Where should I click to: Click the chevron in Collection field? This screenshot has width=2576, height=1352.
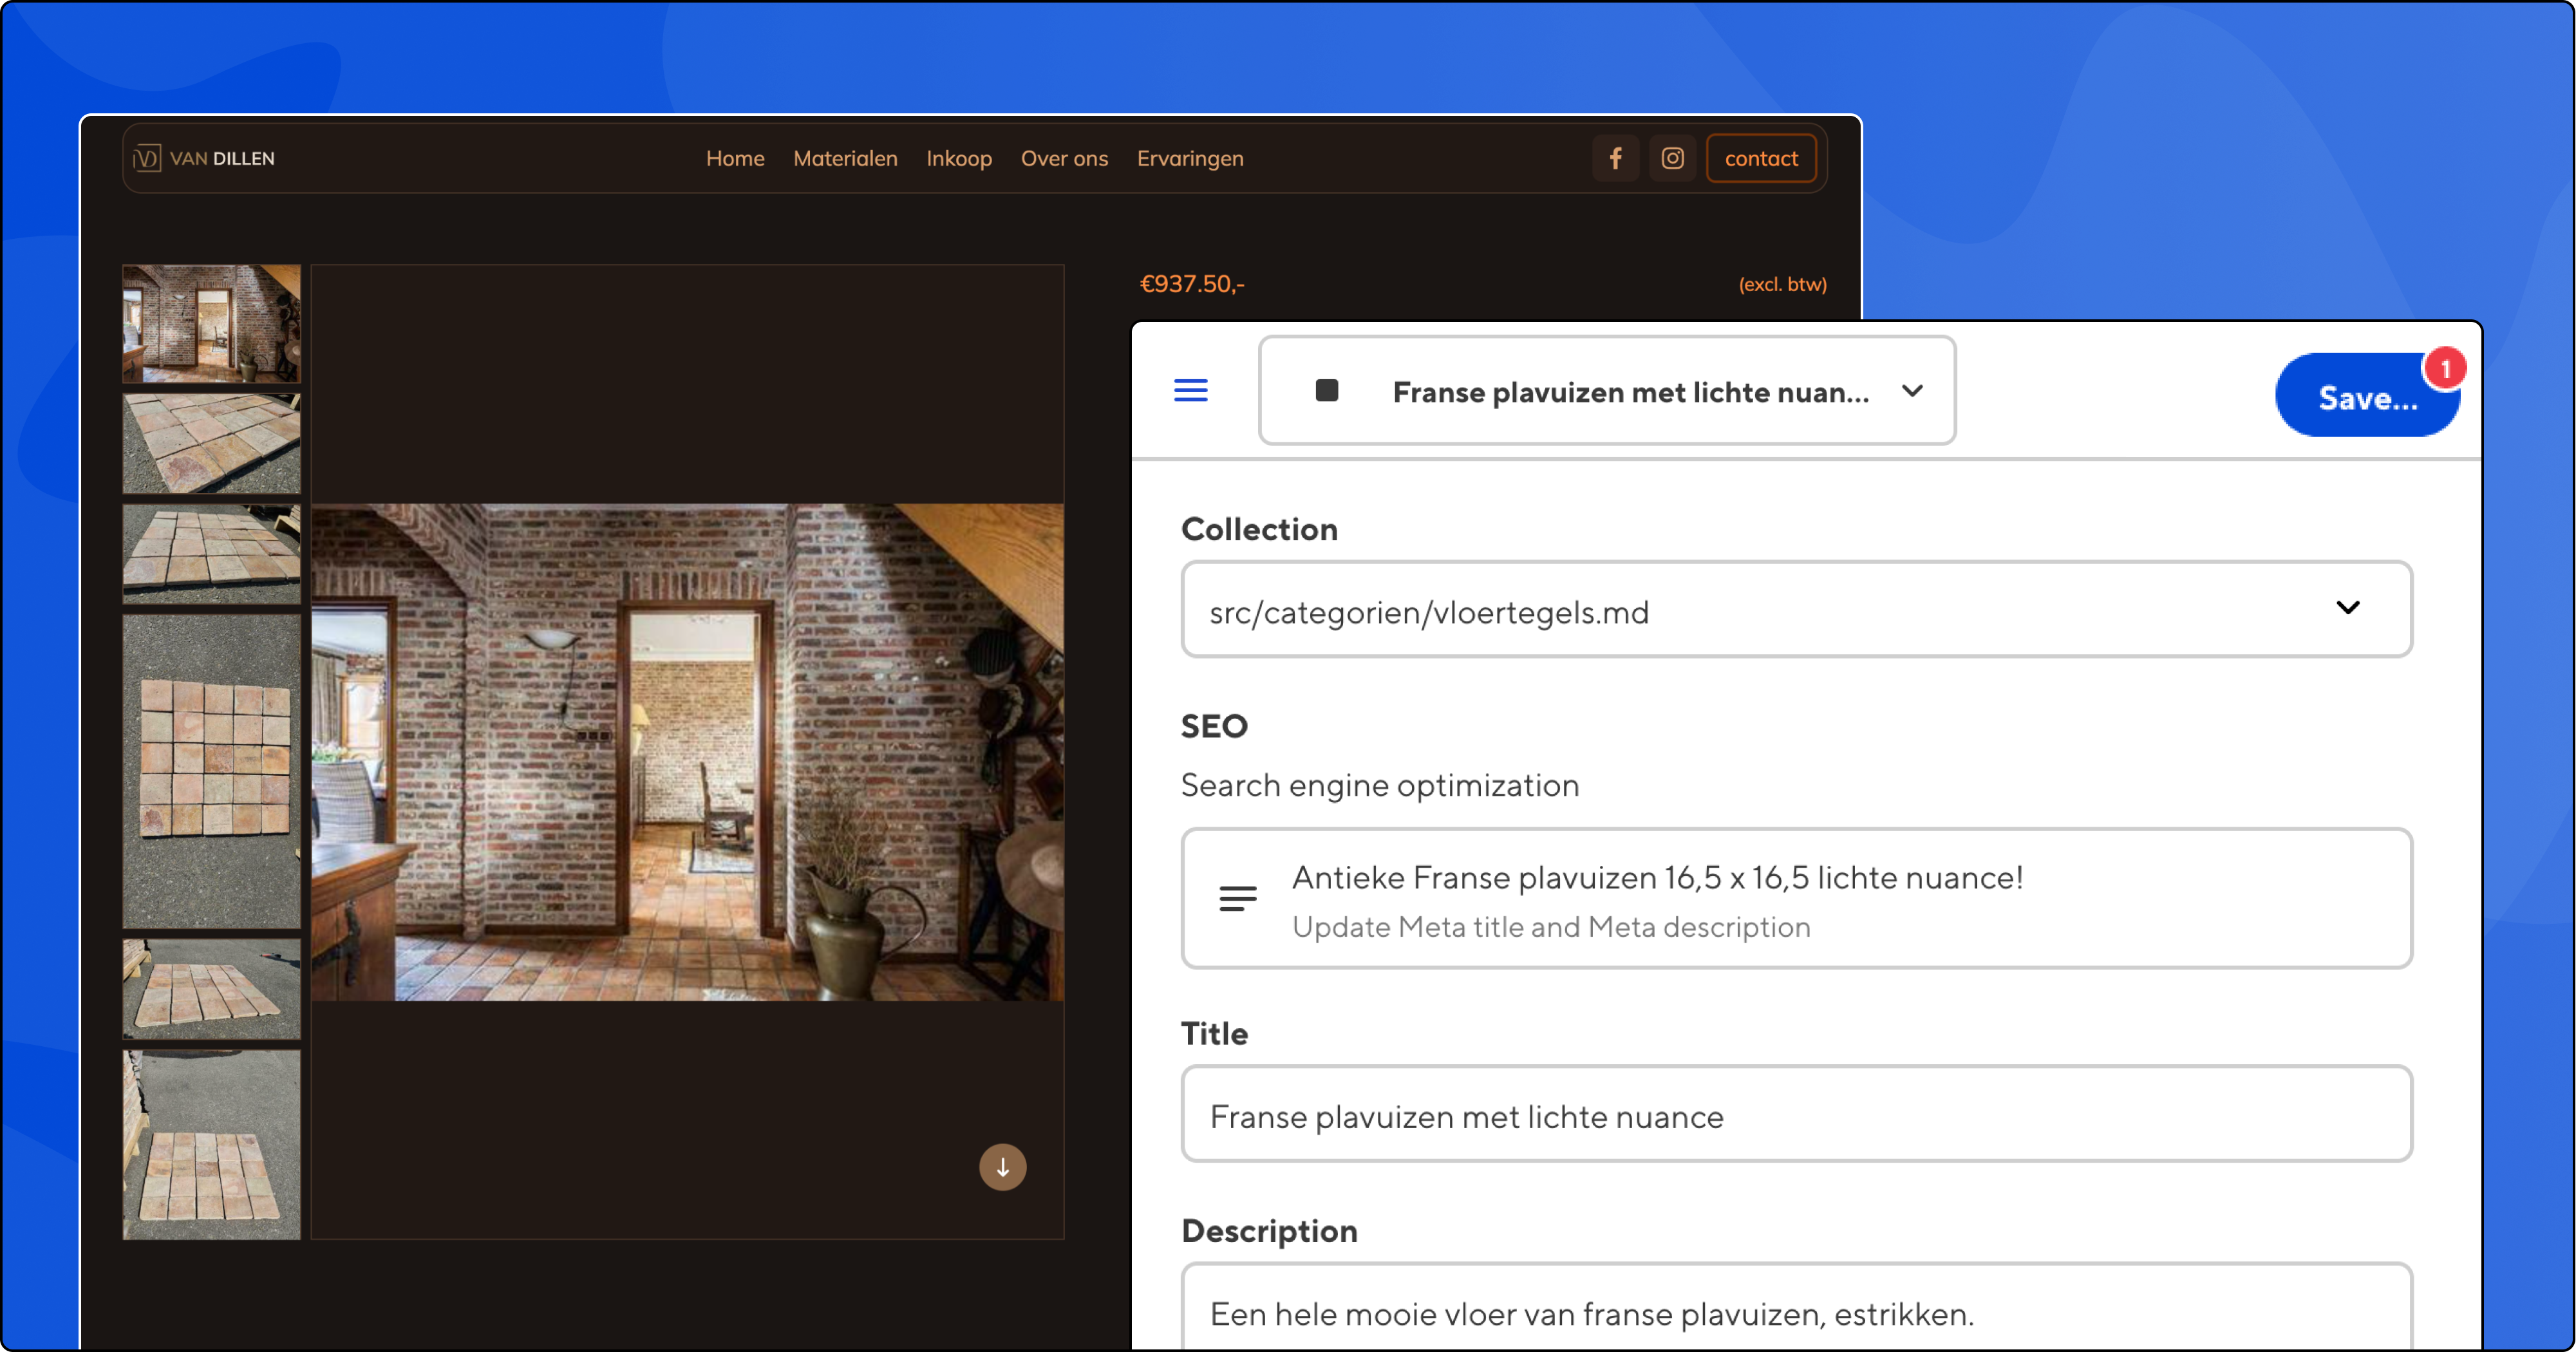(x=2347, y=607)
